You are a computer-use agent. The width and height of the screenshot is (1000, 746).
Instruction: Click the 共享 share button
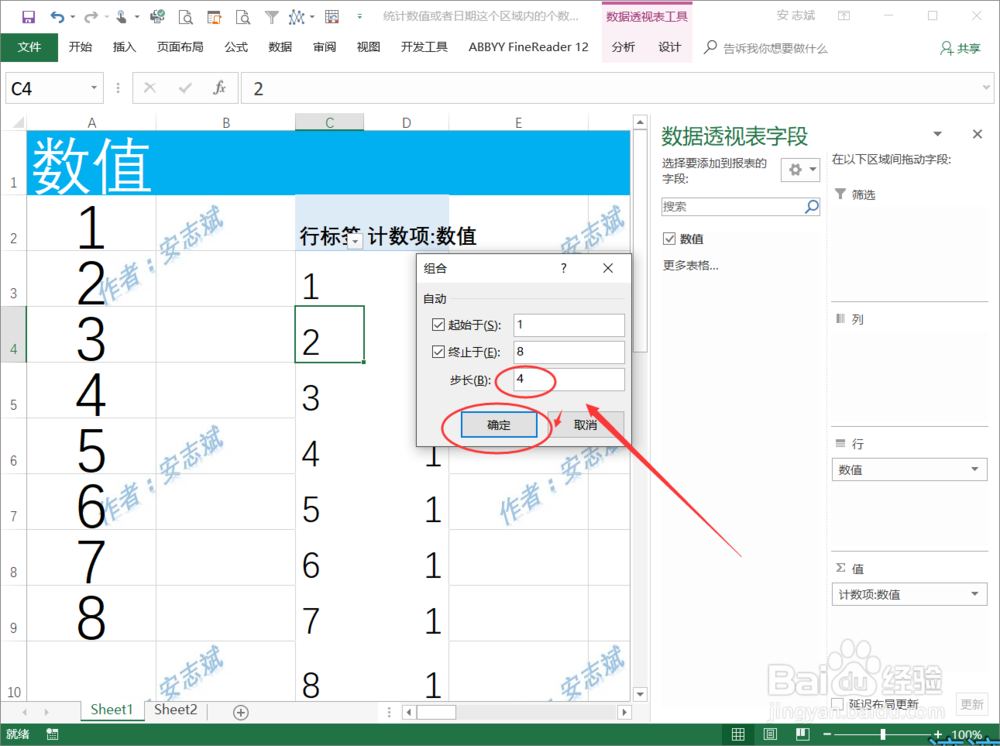coord(960,48)
